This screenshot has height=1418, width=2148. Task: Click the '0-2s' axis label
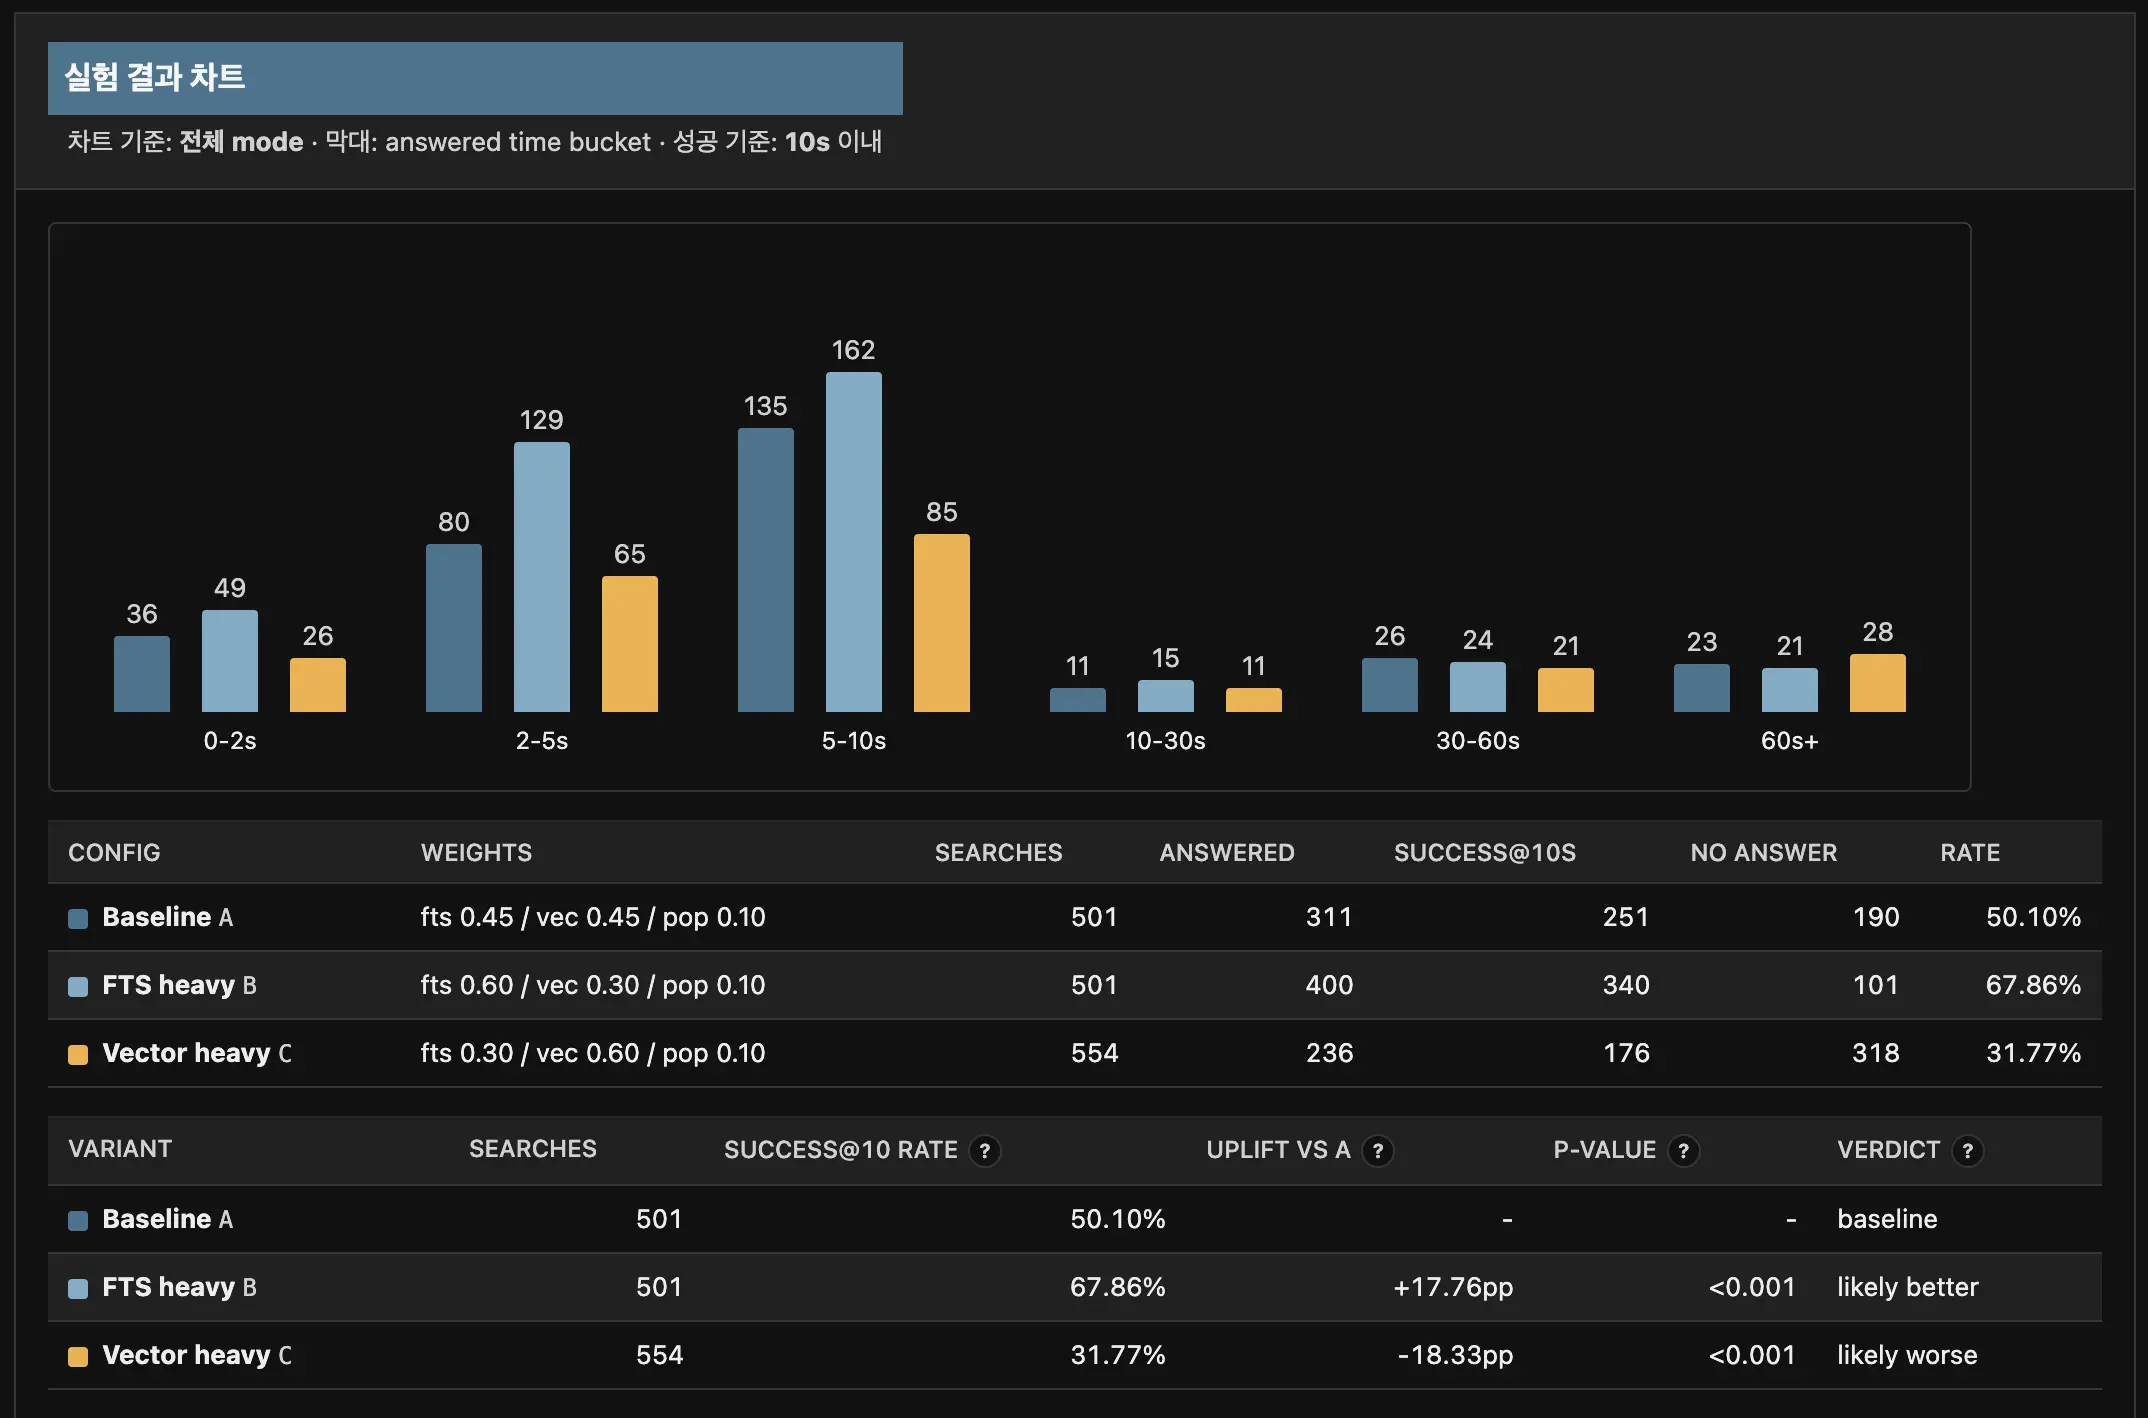point(230,741)
